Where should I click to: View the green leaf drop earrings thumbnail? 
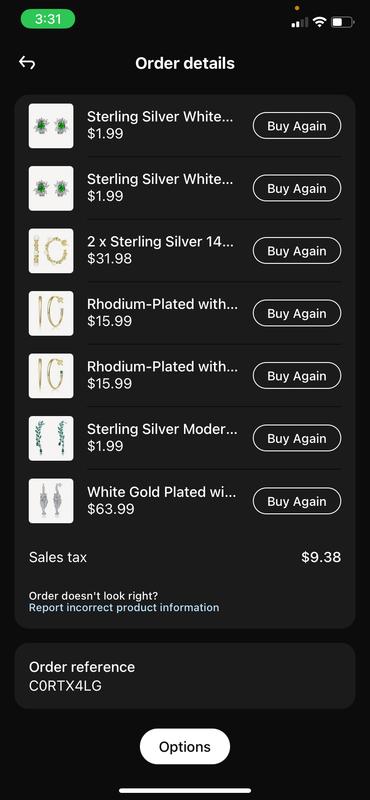(x=51, y=438)
